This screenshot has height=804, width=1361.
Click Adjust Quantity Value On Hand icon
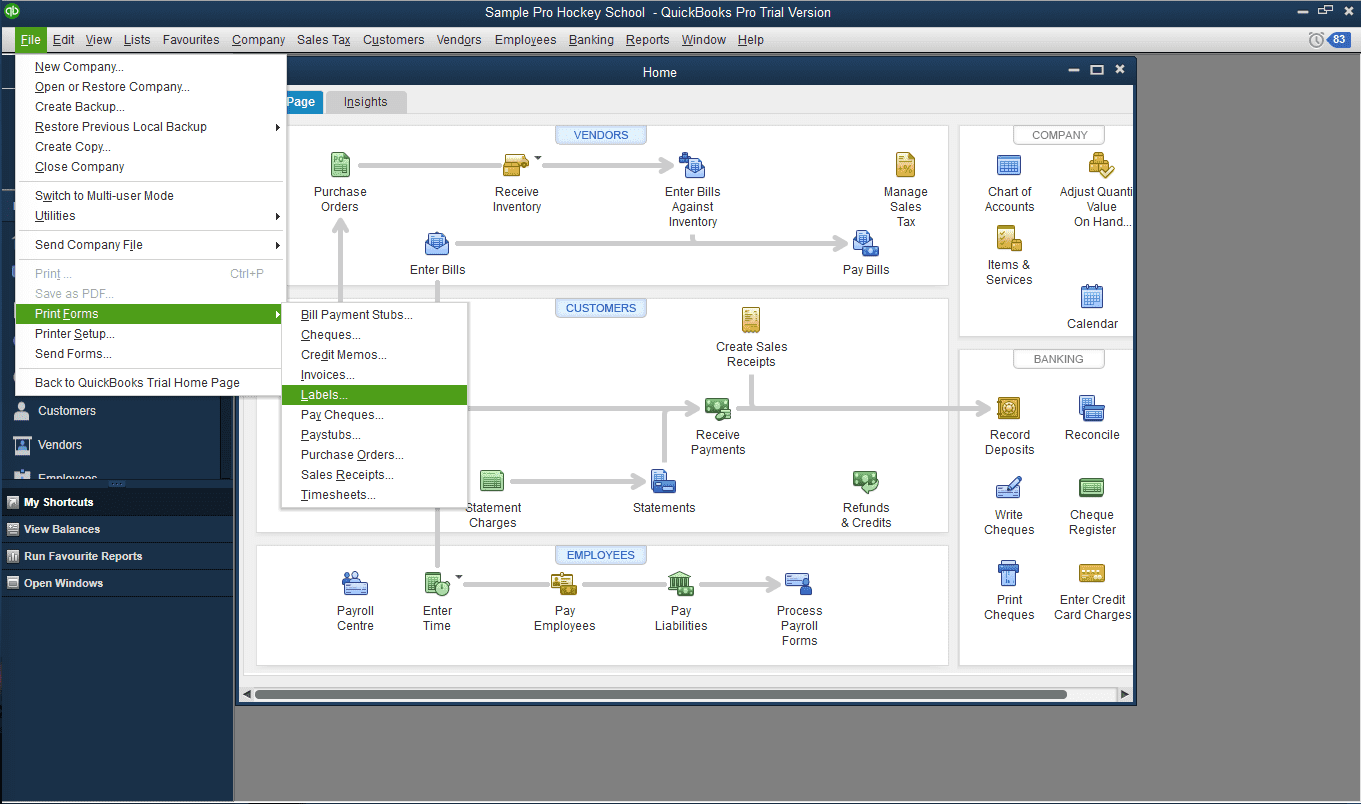pyautogui.click(x=1101, y=165)
